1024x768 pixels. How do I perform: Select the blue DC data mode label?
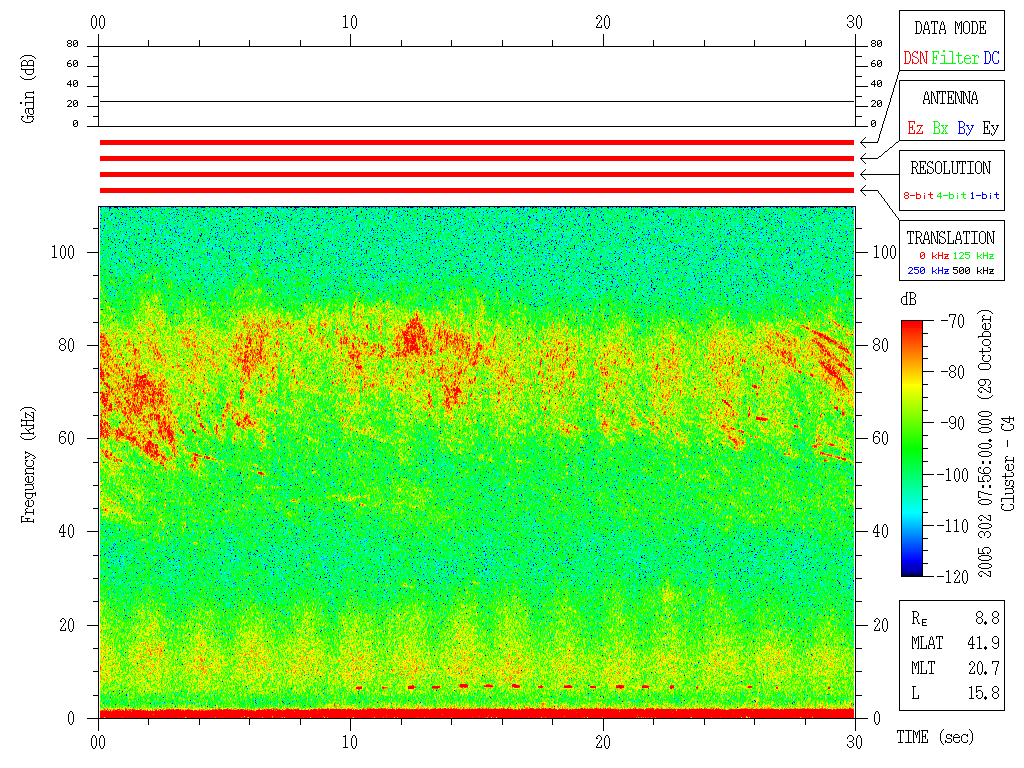pos(991,59)
